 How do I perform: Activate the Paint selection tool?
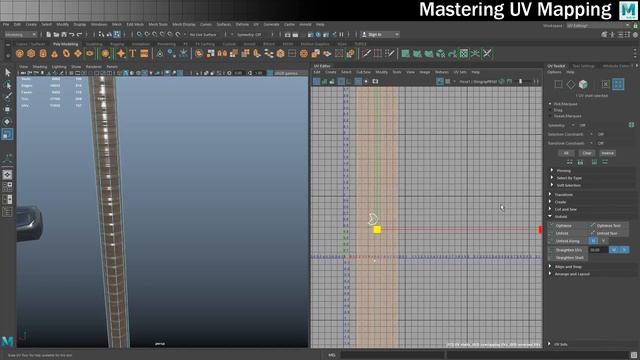[7, 97]
